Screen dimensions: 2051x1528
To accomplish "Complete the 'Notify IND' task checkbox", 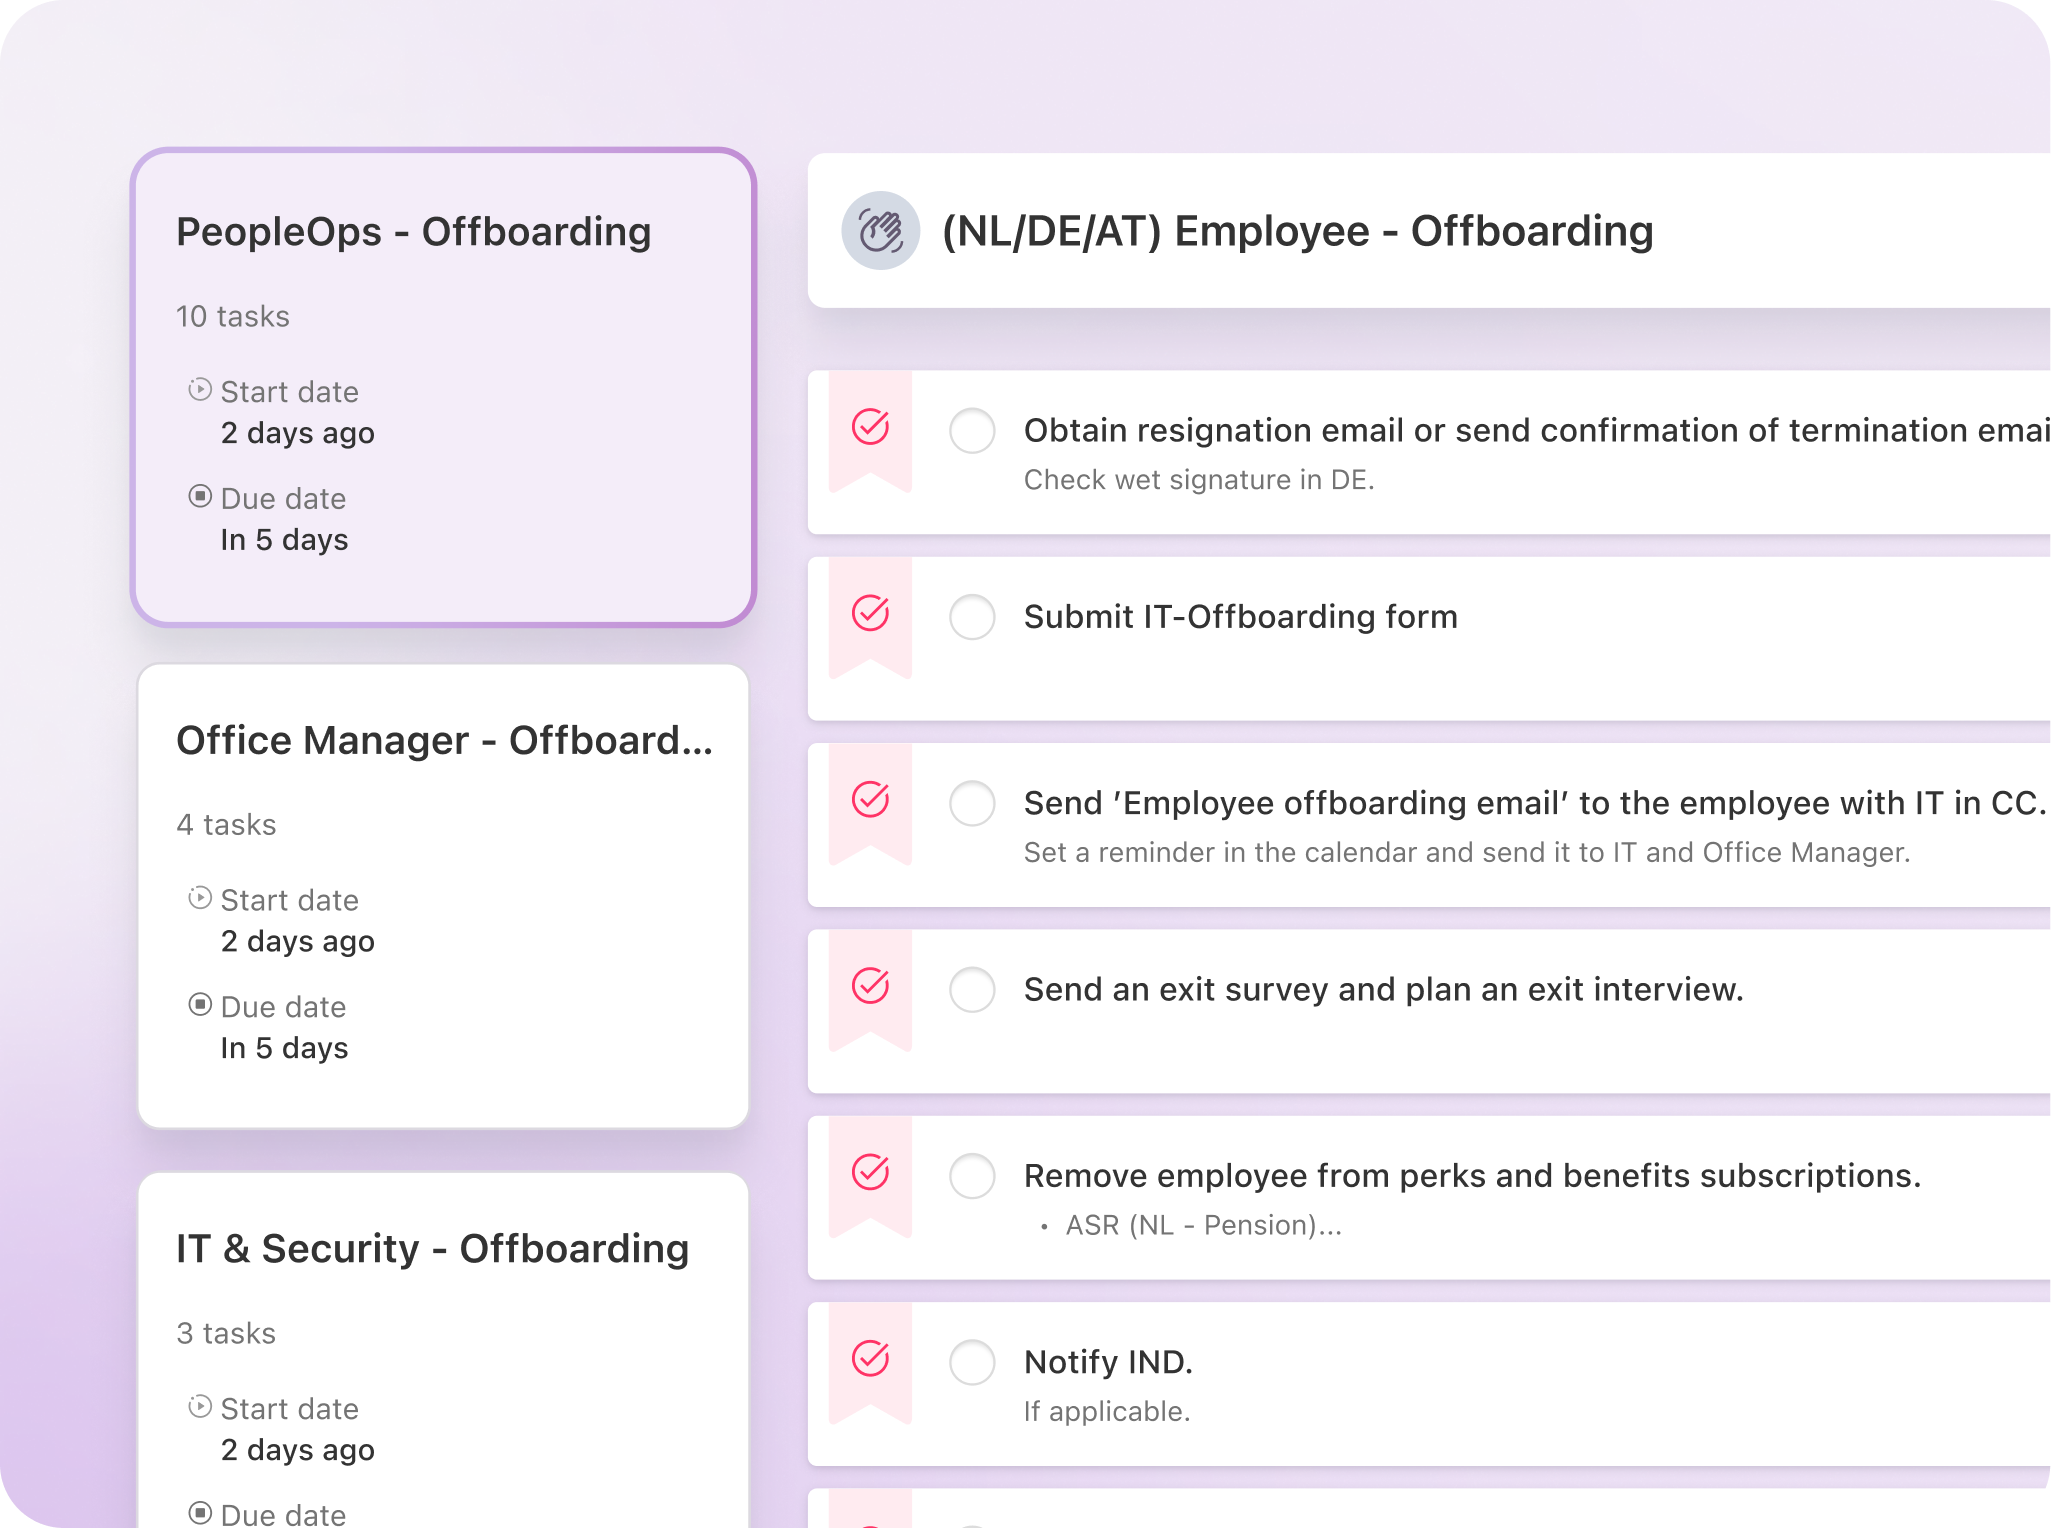I will click(971, 1362).
